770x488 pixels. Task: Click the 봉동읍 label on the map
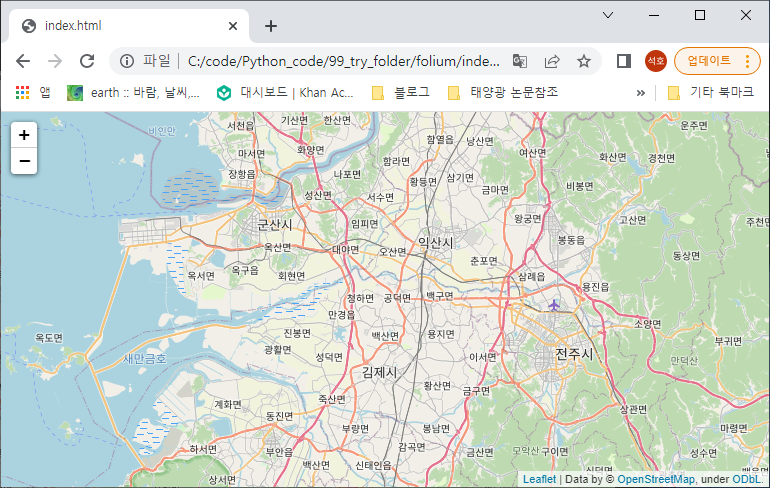(571, 240)
